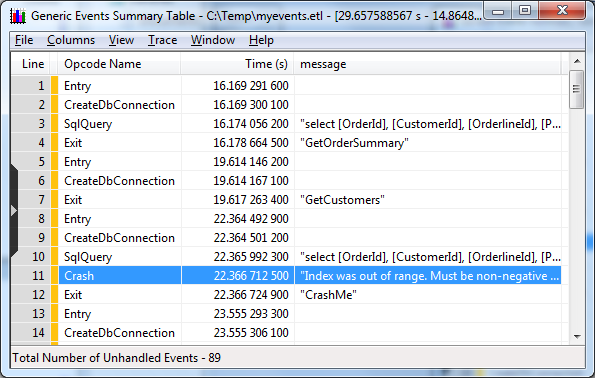
Task: Click Entry opcode on line 8
Action: pos(77,219)
